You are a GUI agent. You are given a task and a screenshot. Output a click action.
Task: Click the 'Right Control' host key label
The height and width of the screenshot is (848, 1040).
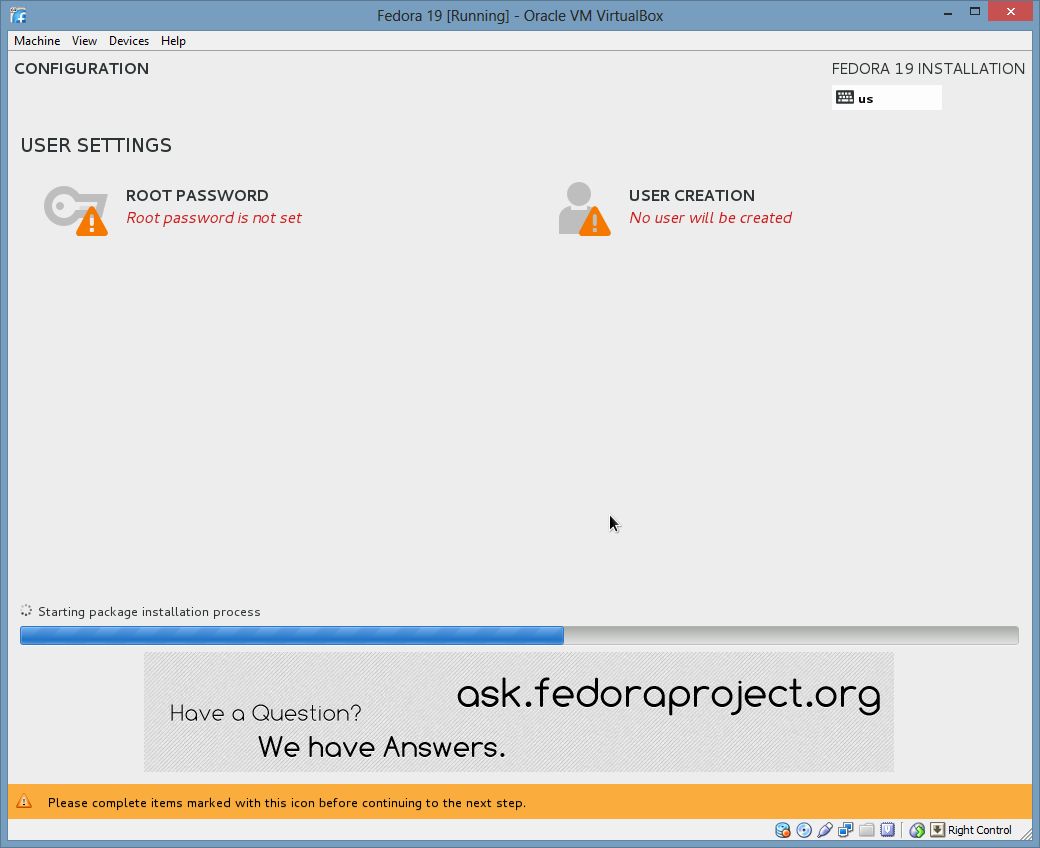click(x=980, y=830)
